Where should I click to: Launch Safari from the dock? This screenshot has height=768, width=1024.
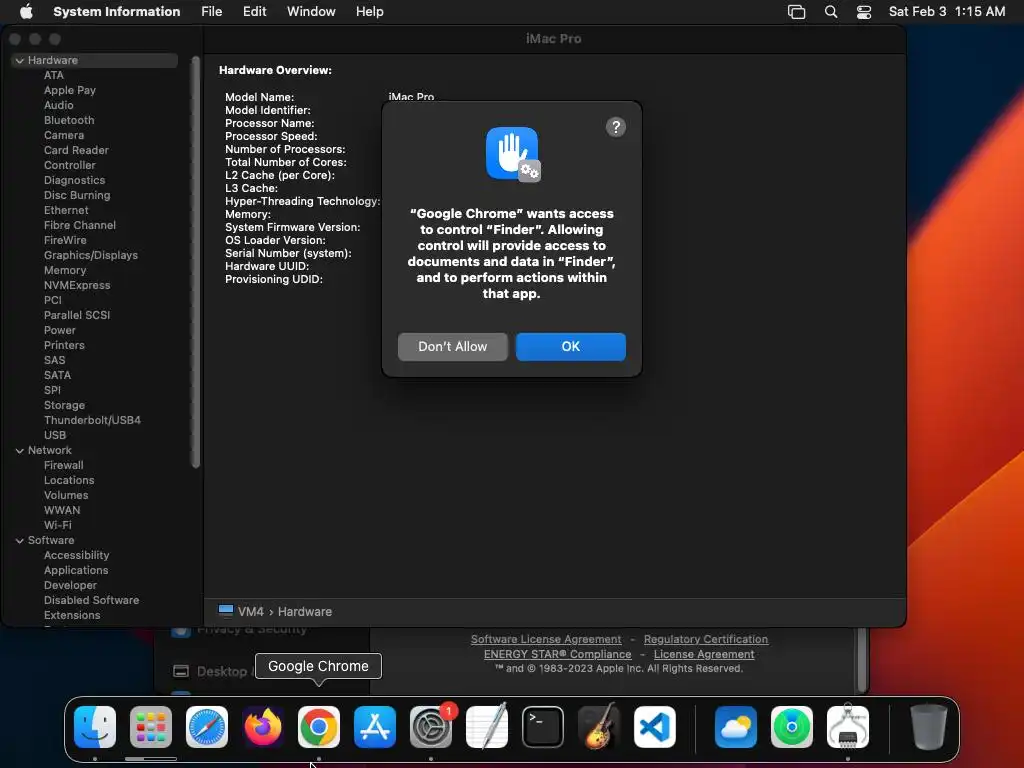(207, 726)
